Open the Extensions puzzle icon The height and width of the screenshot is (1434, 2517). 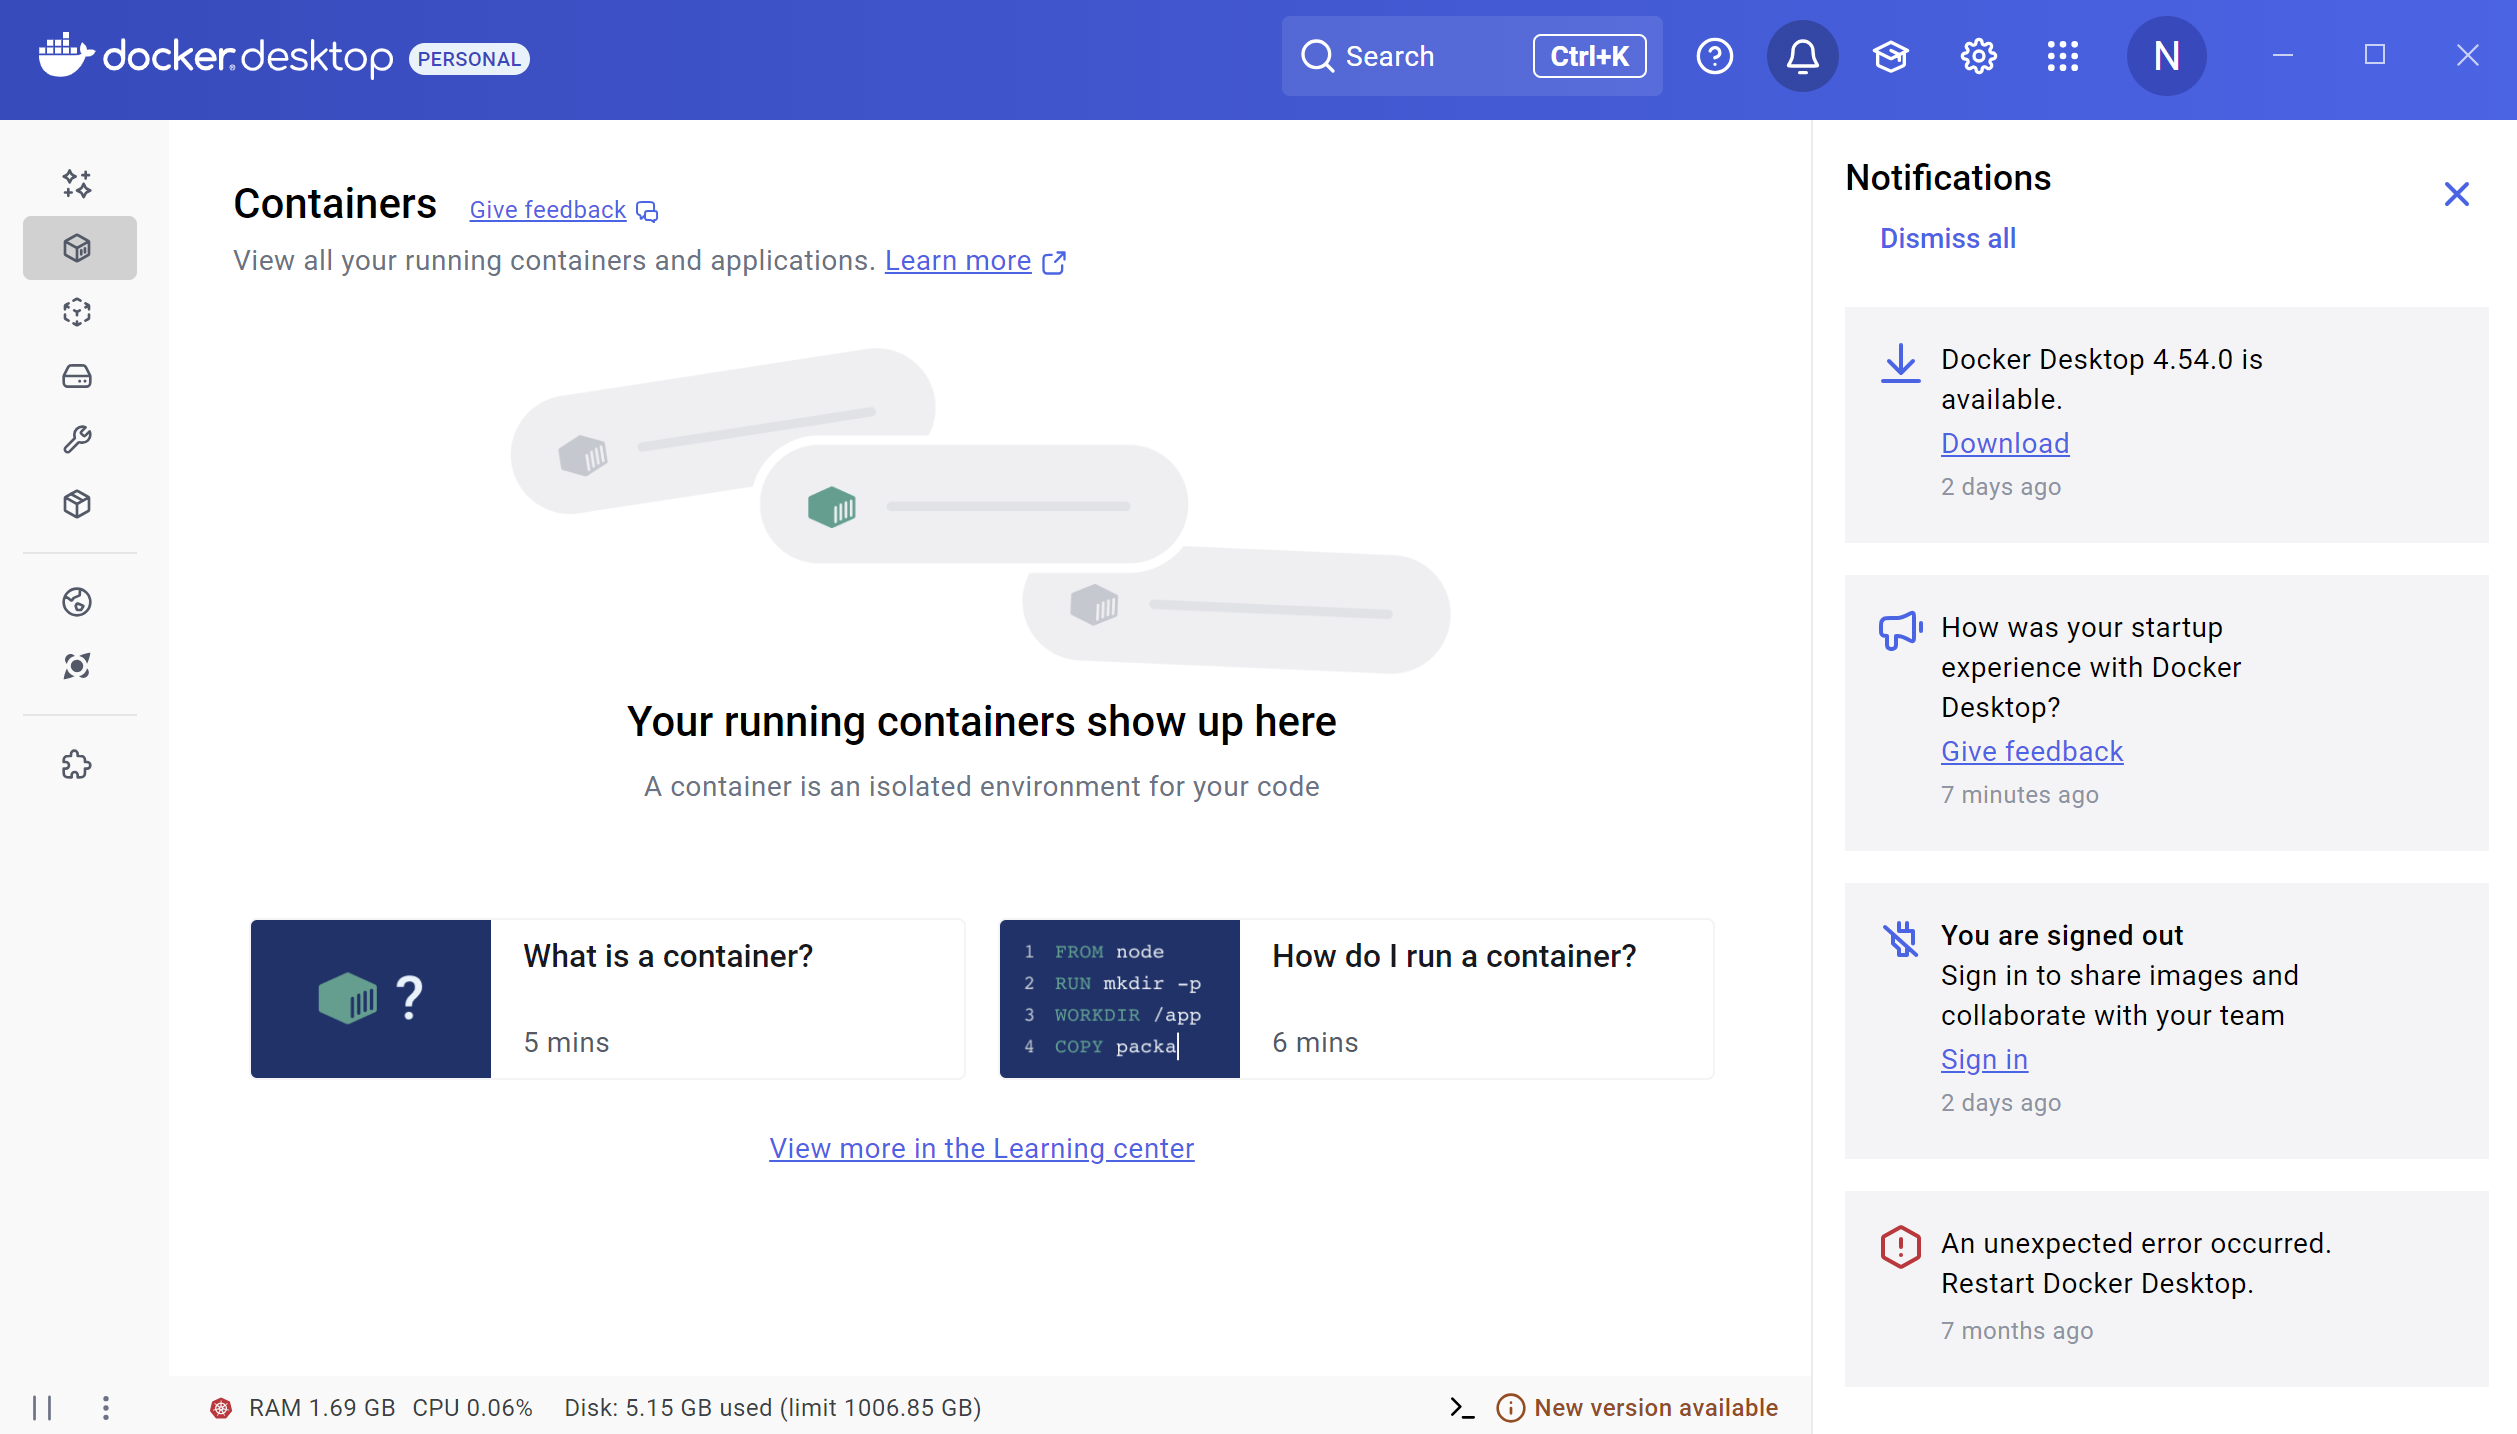[x=77, y=766]
